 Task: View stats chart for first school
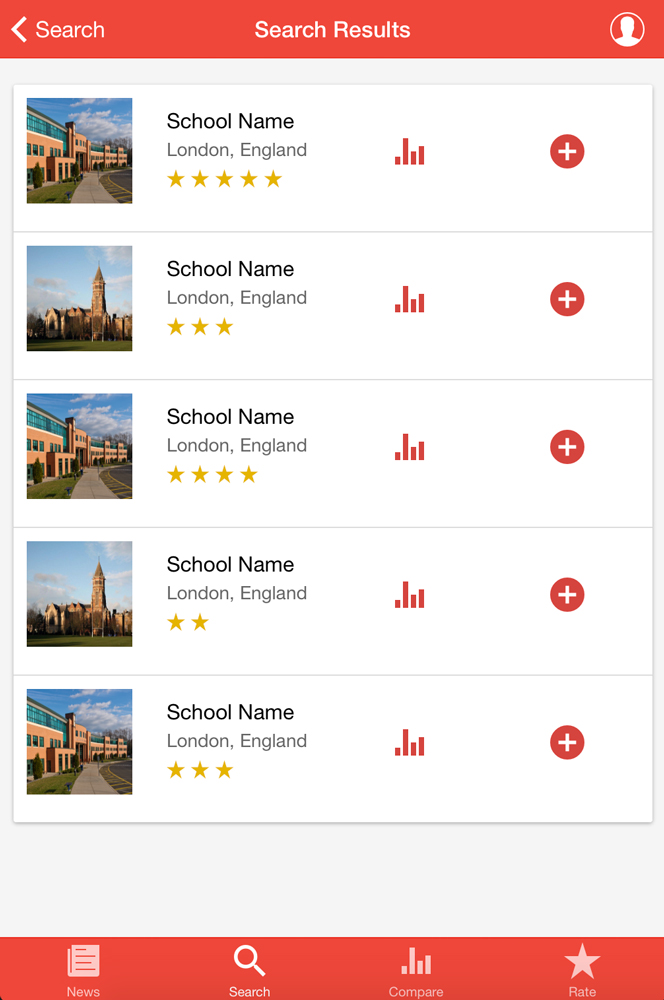click(x=410, y=152)
